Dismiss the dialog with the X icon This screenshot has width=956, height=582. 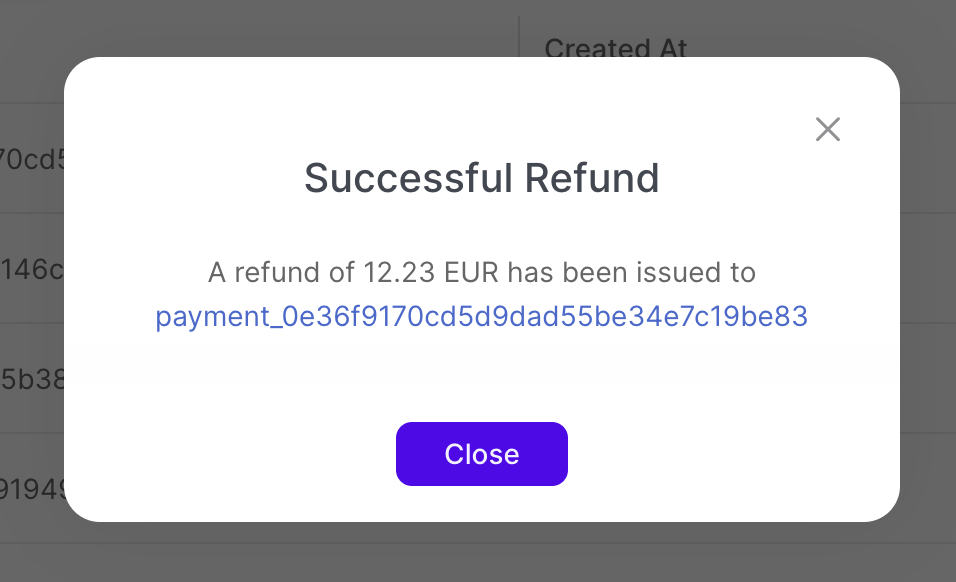[x=827, y=129]
